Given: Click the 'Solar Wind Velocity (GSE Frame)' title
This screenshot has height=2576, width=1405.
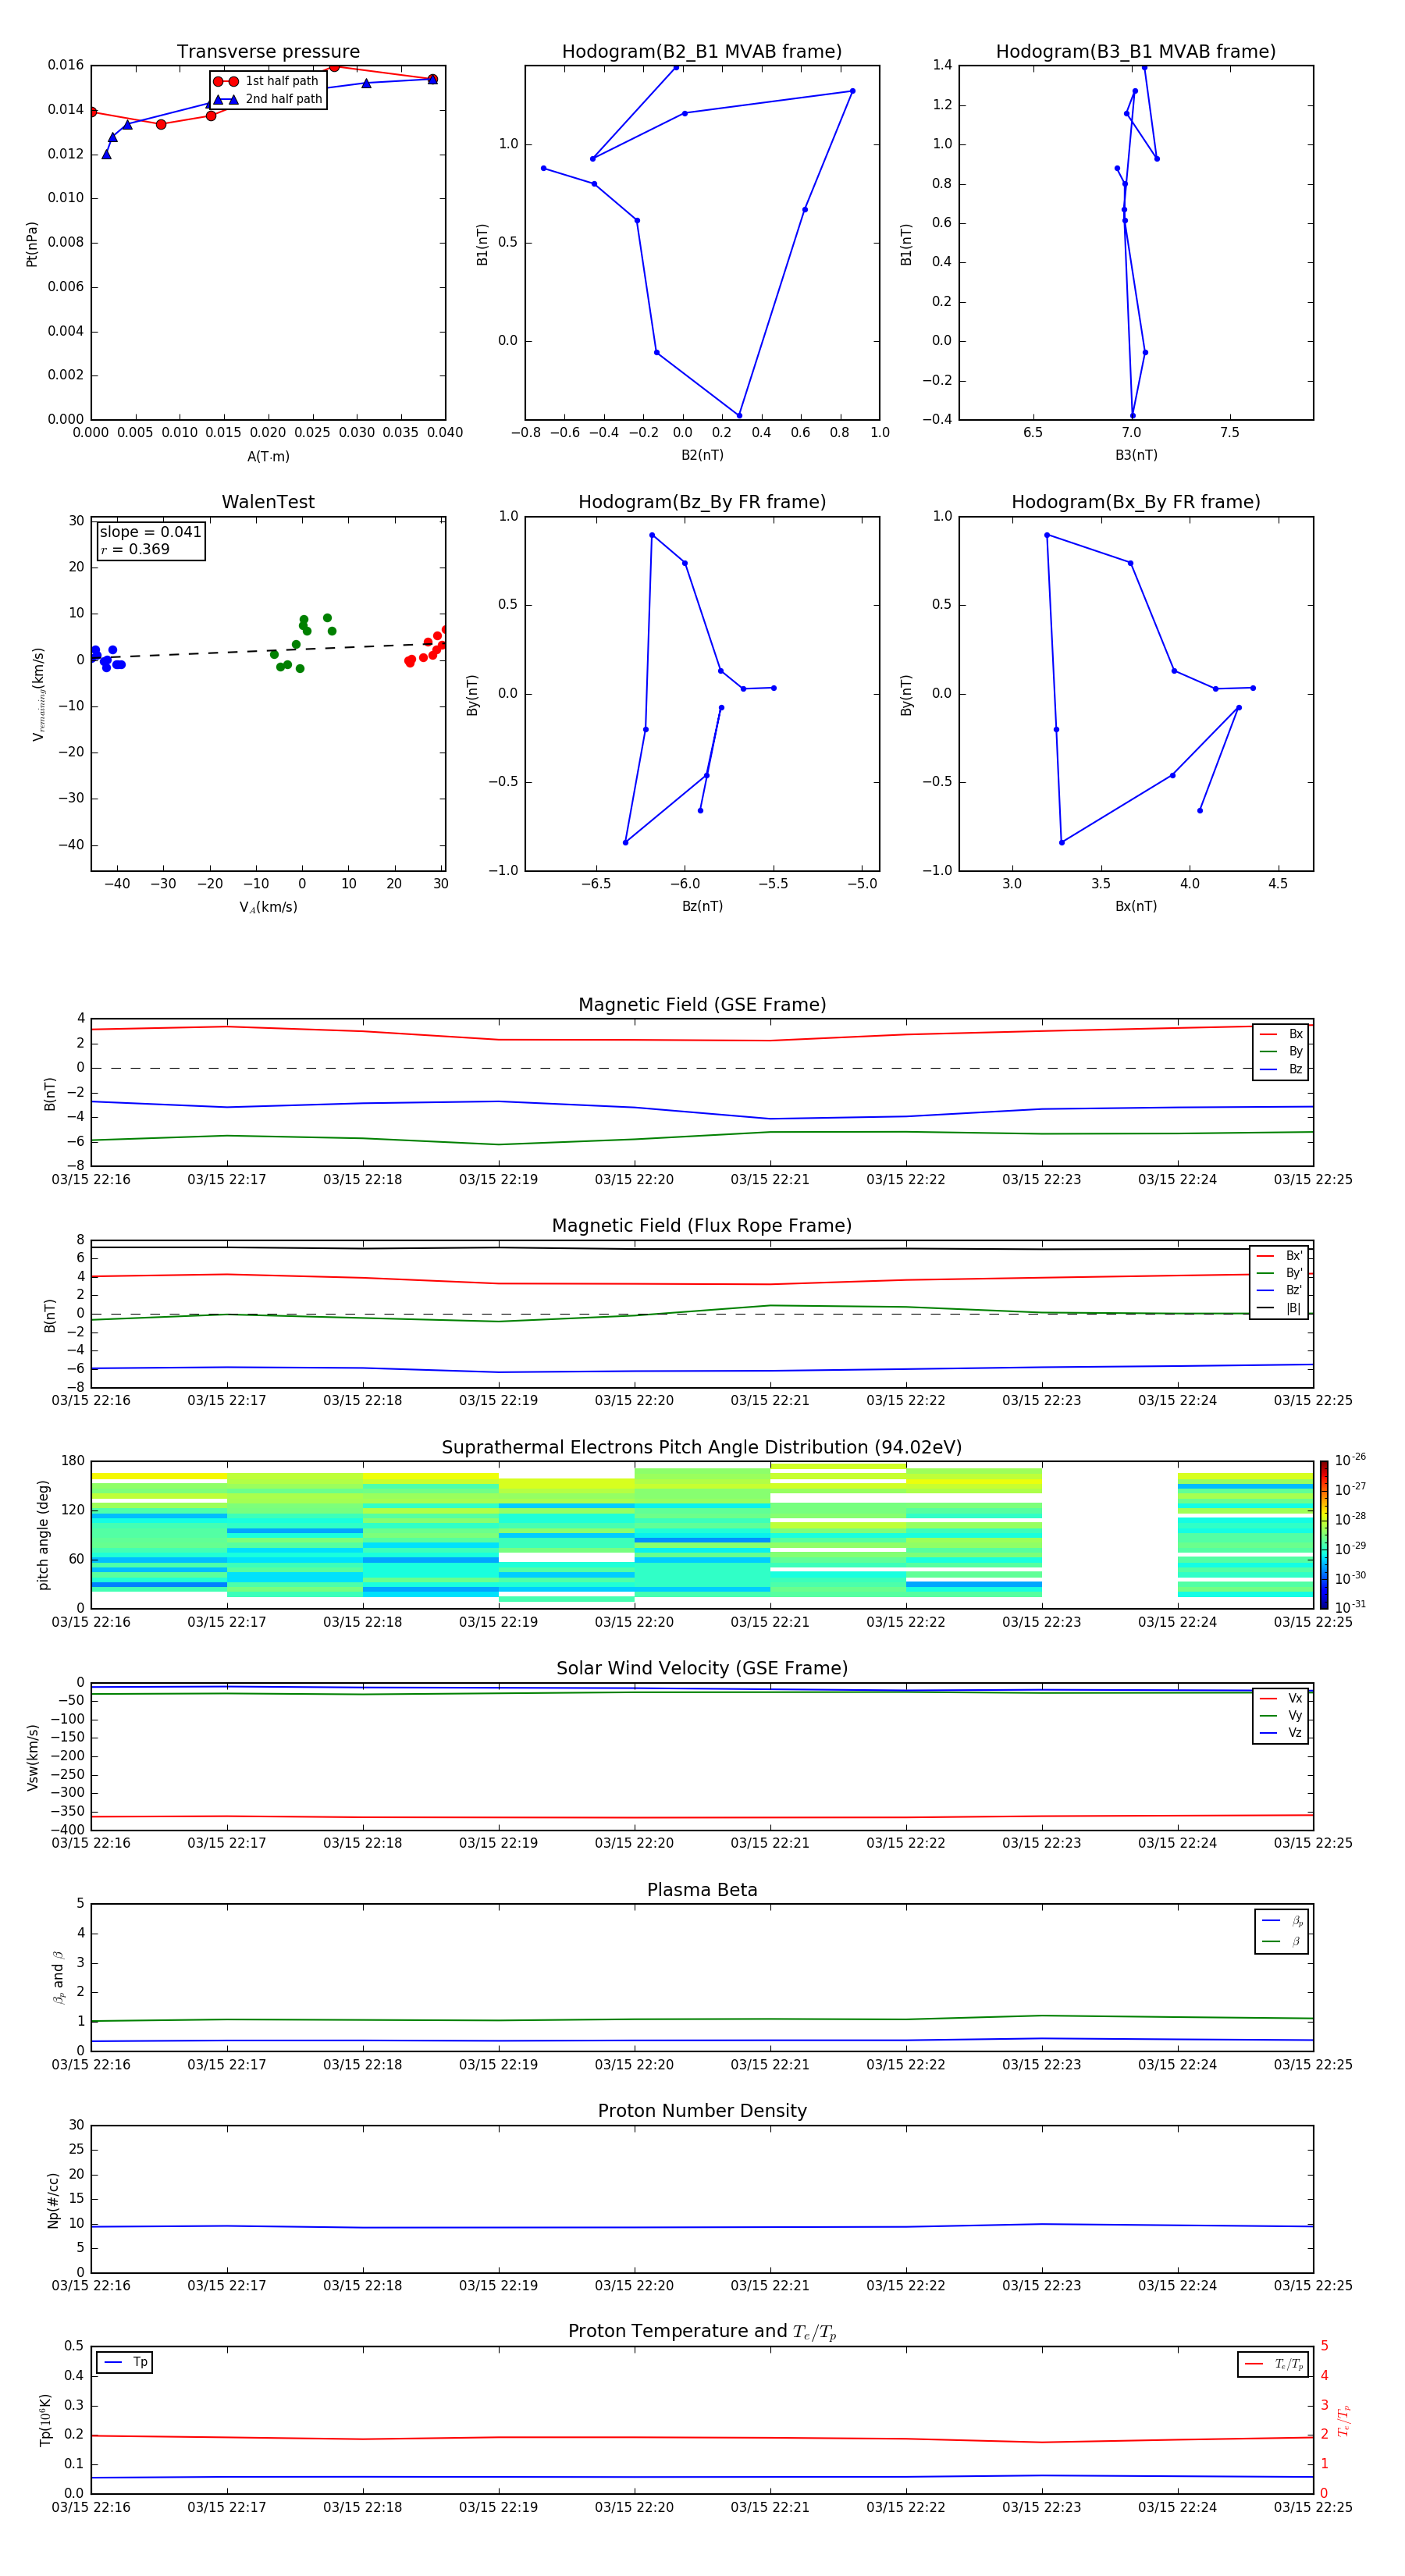Looking at the screenshot, I should tap(702, 1668).
